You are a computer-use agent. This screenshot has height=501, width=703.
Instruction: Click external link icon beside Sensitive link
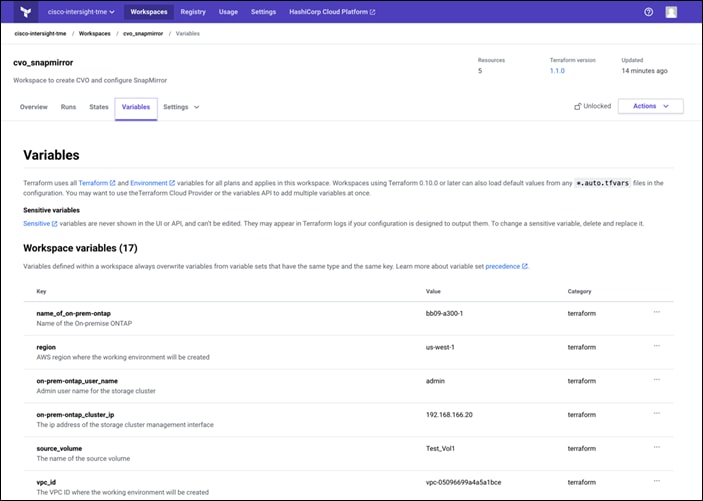[54, 224]
